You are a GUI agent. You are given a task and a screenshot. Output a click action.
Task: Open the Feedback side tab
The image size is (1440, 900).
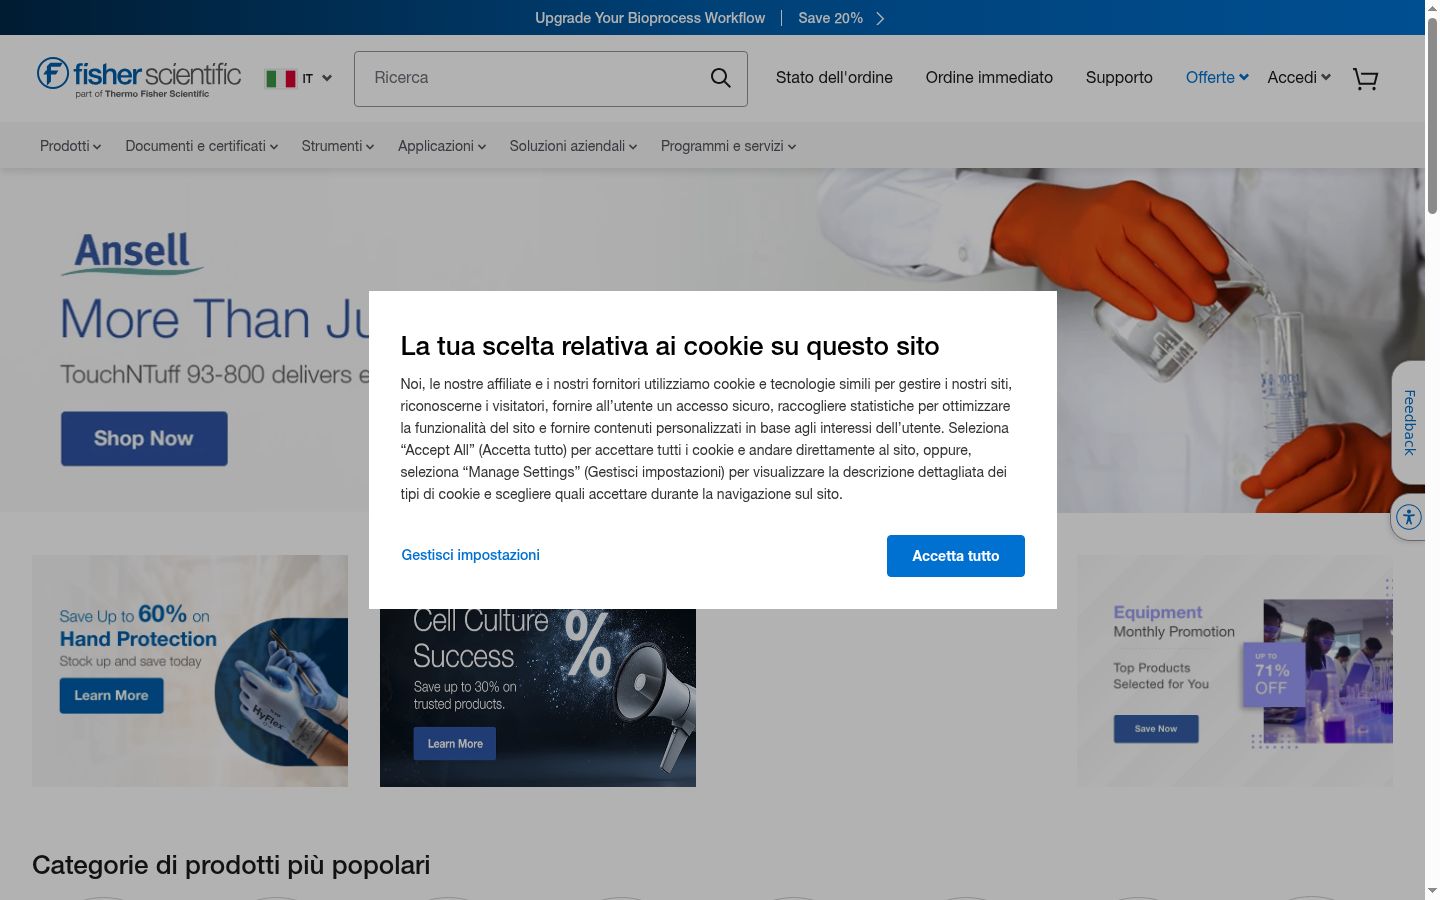click(x=1409, y=423)
